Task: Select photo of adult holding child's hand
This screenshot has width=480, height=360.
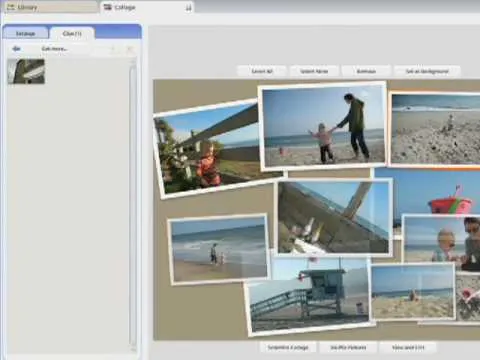Action: (x=323, y=126)
